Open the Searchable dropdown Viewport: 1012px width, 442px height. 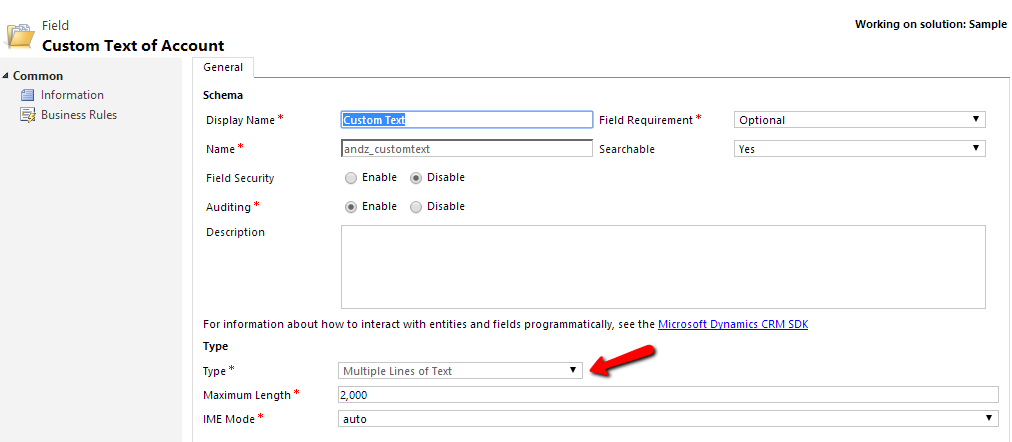point(859,149)
